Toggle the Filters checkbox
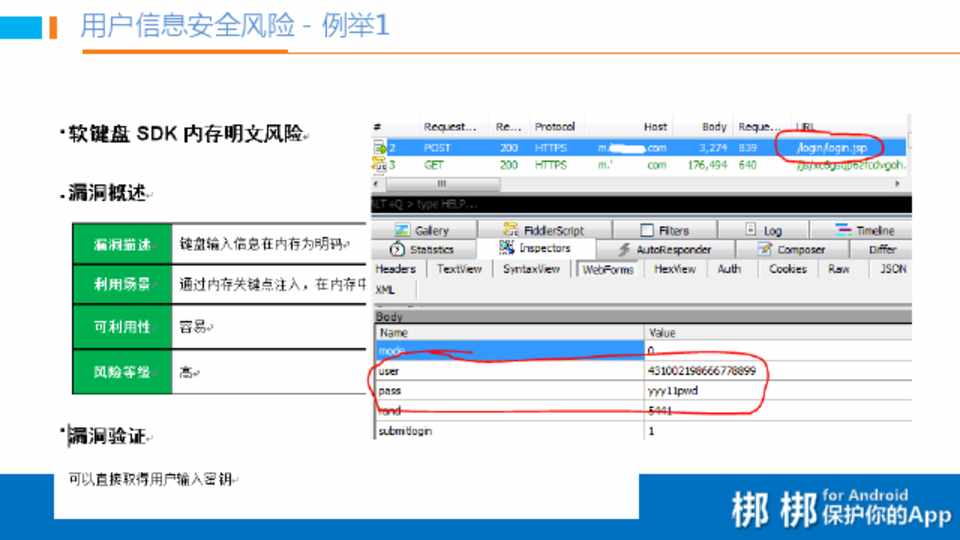Image resolution: width=960 pixels, height=540 pixels. pyautogui.click(x=647, y=230)
